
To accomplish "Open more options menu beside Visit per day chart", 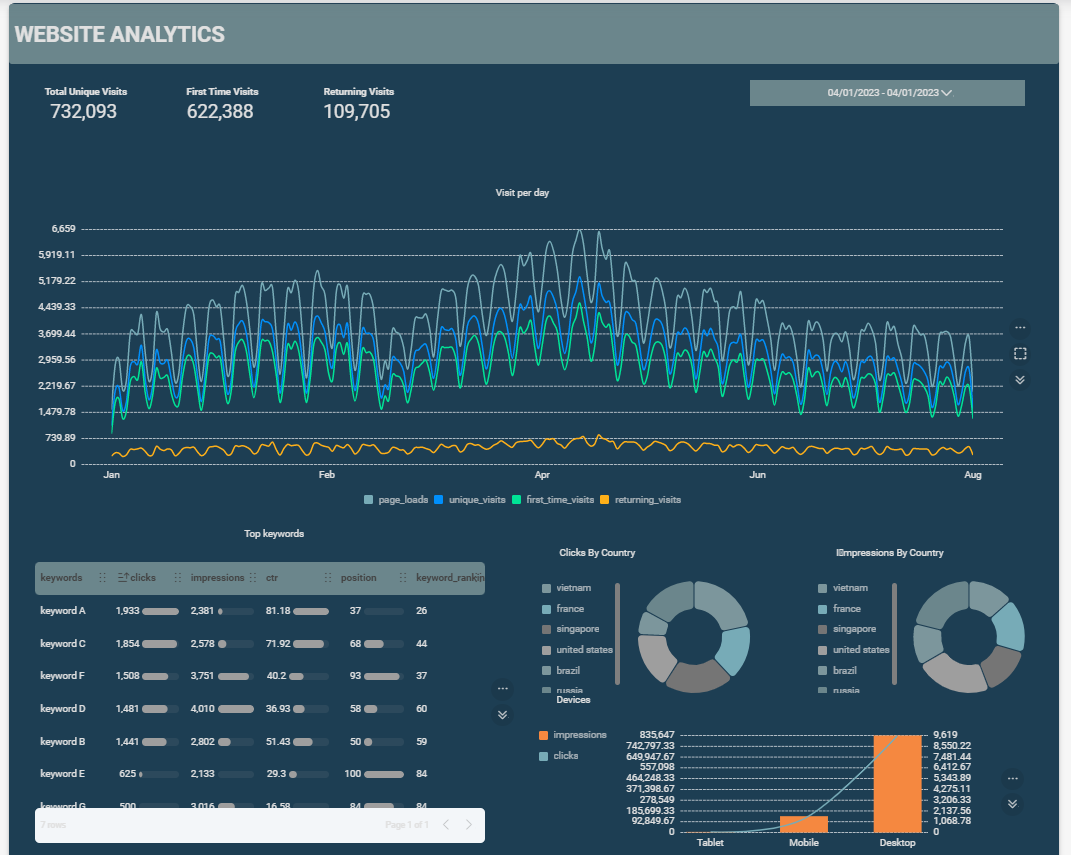I will click(1020, 328).
